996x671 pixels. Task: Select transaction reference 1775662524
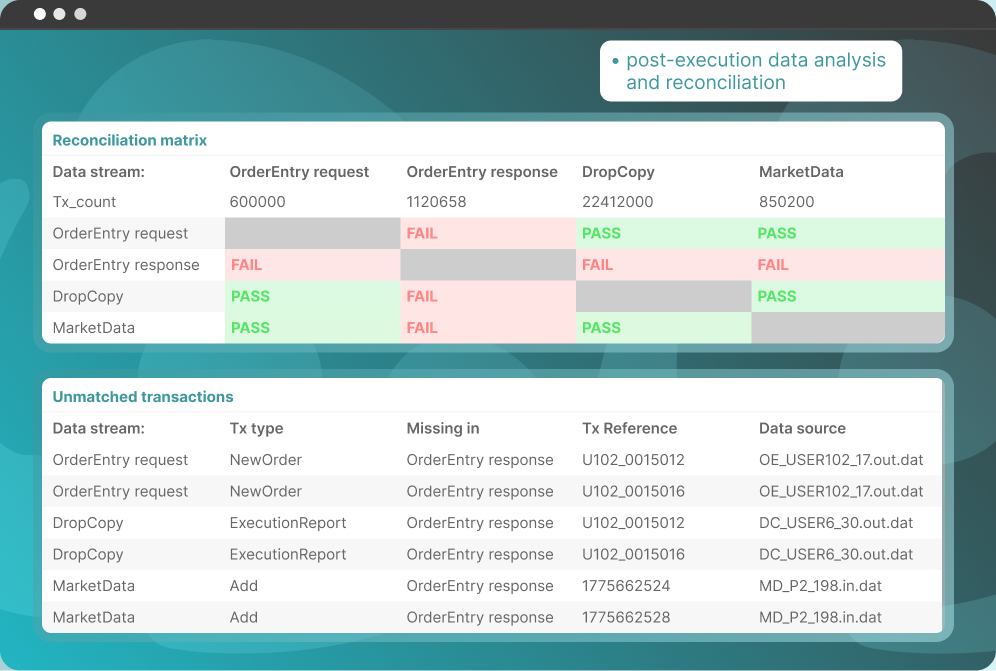click(x=626, y=586)
